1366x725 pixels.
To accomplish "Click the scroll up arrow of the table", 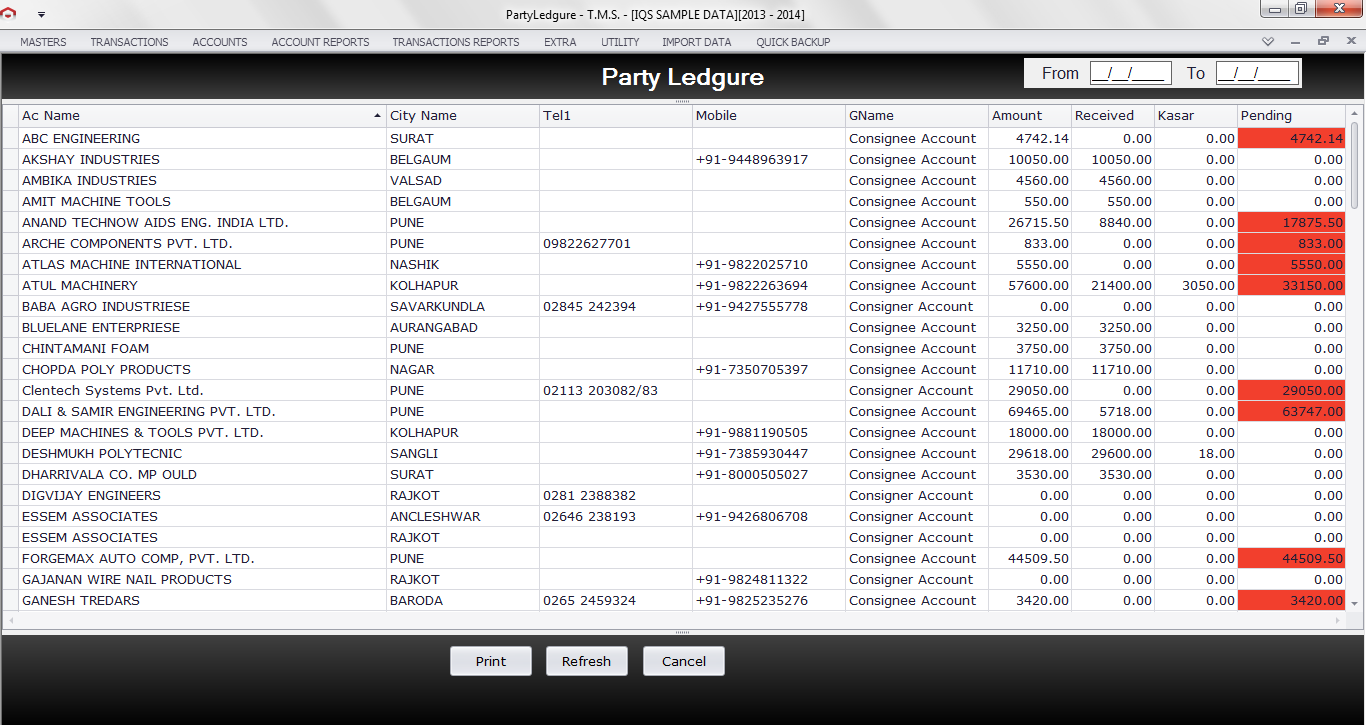I will coord(1355,112).
